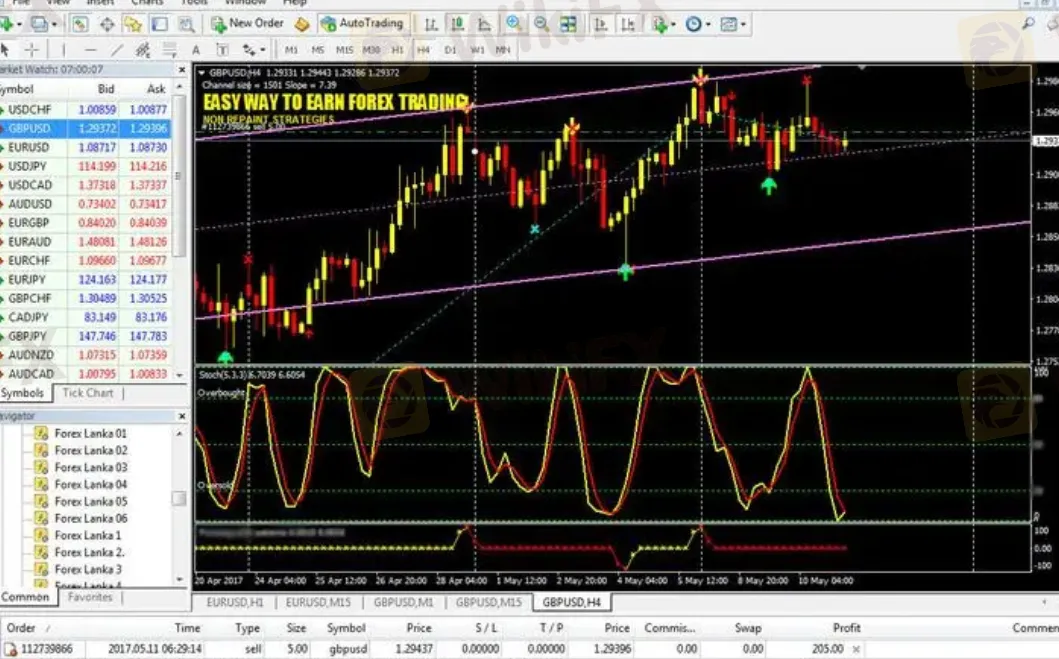Select the Text Label tool

point(222,50)
